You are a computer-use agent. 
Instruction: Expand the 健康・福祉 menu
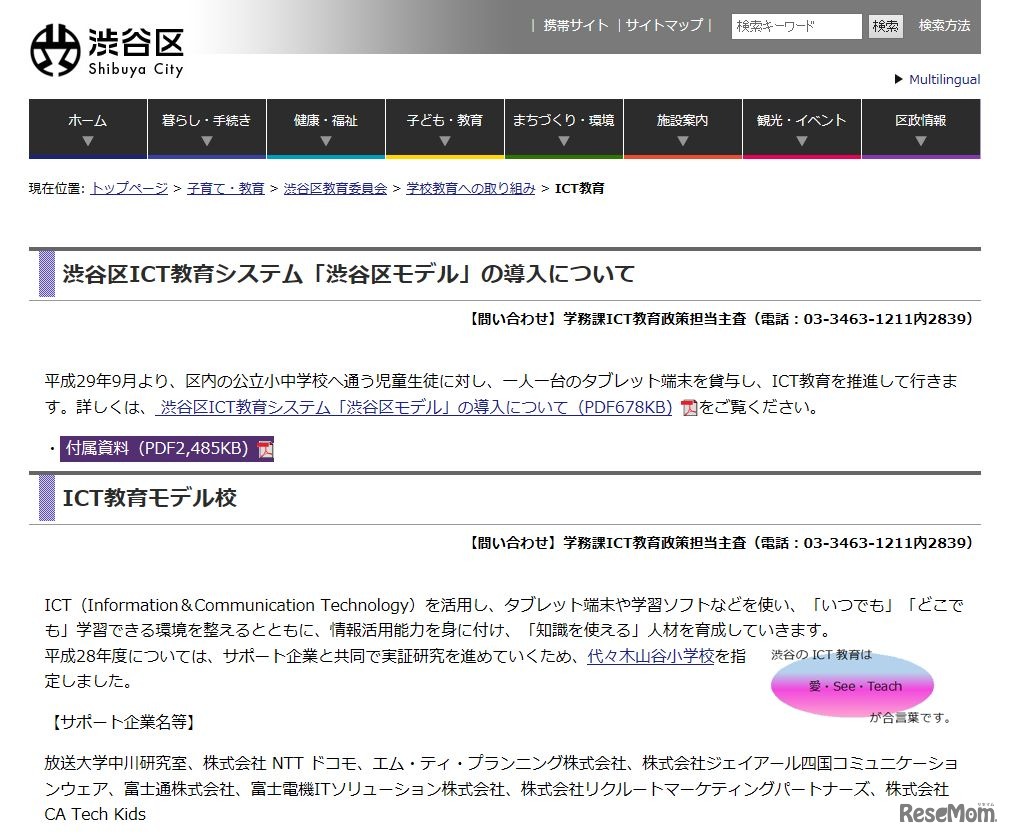[325, 128]
